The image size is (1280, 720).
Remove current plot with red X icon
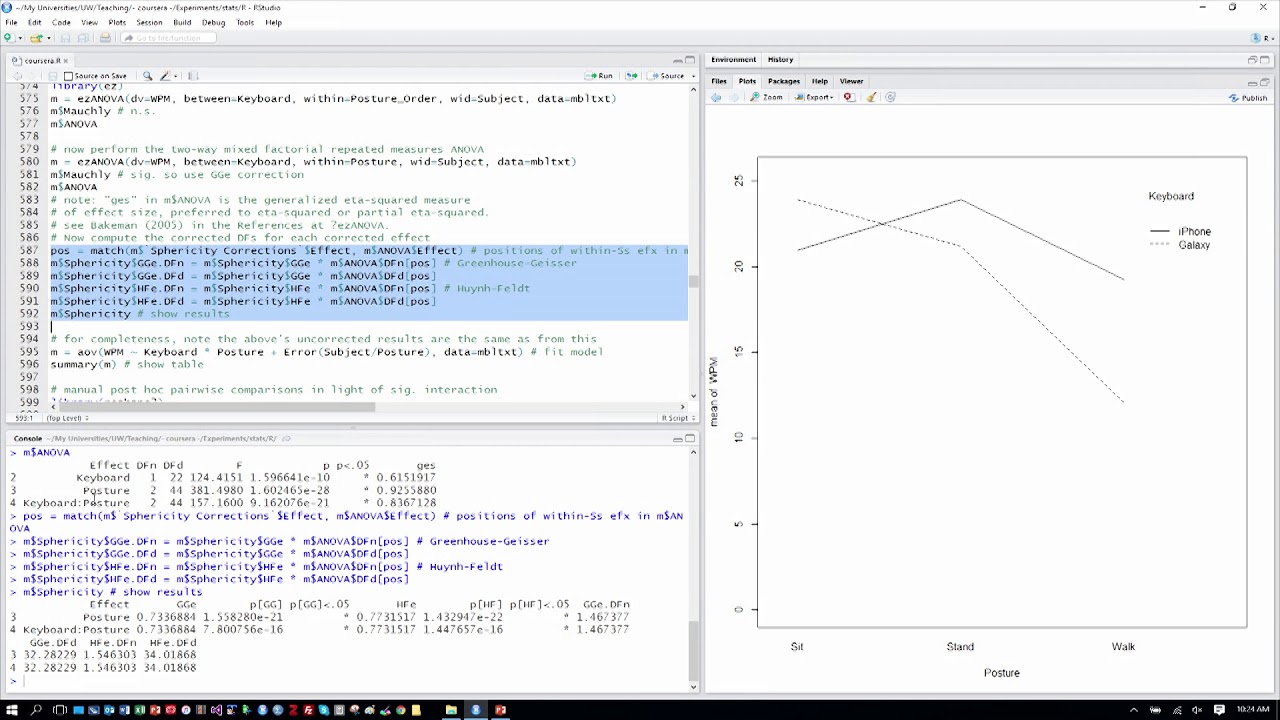(x=848, y=97)
